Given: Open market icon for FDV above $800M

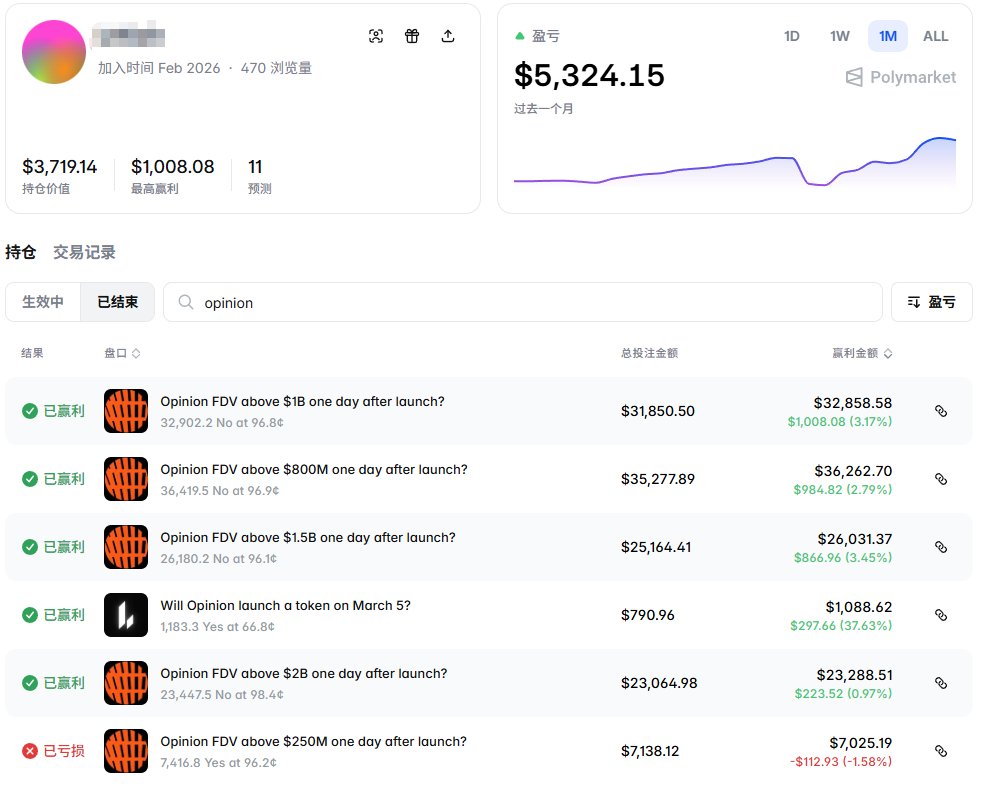Looking at the screenshot, I should (126, 479).
